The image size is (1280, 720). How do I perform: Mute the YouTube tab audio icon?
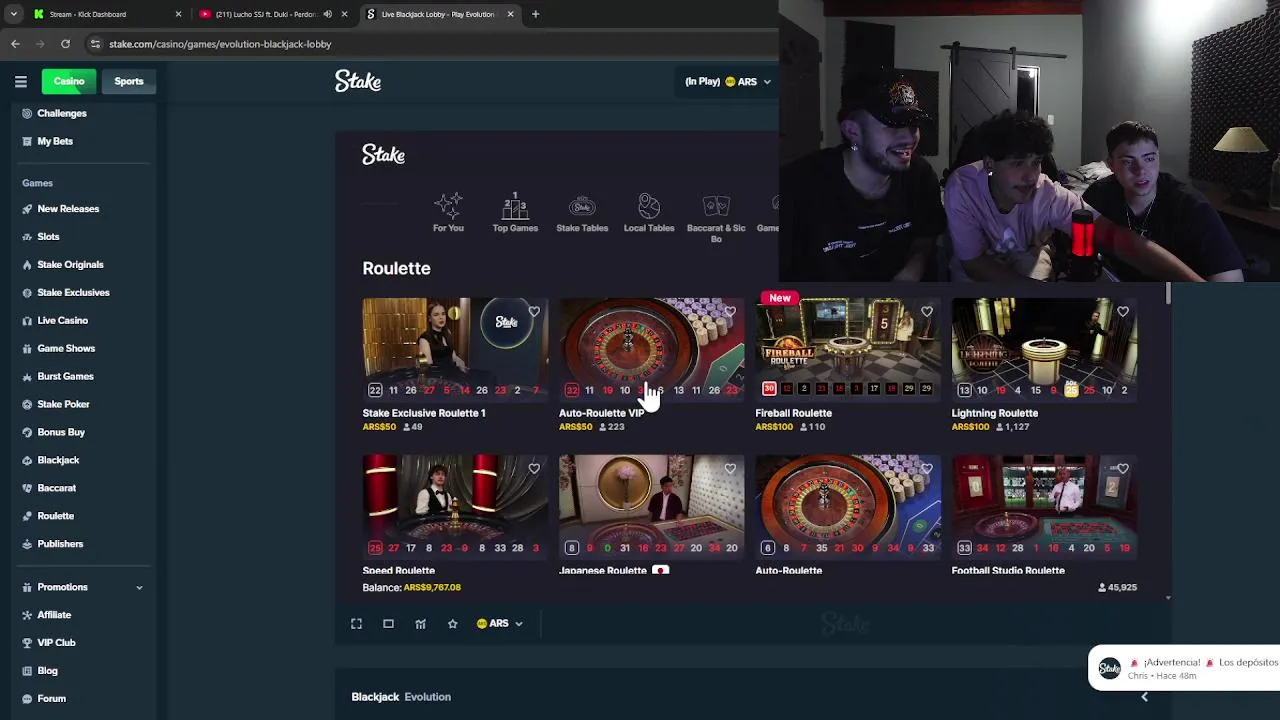[x=327, y=14]
